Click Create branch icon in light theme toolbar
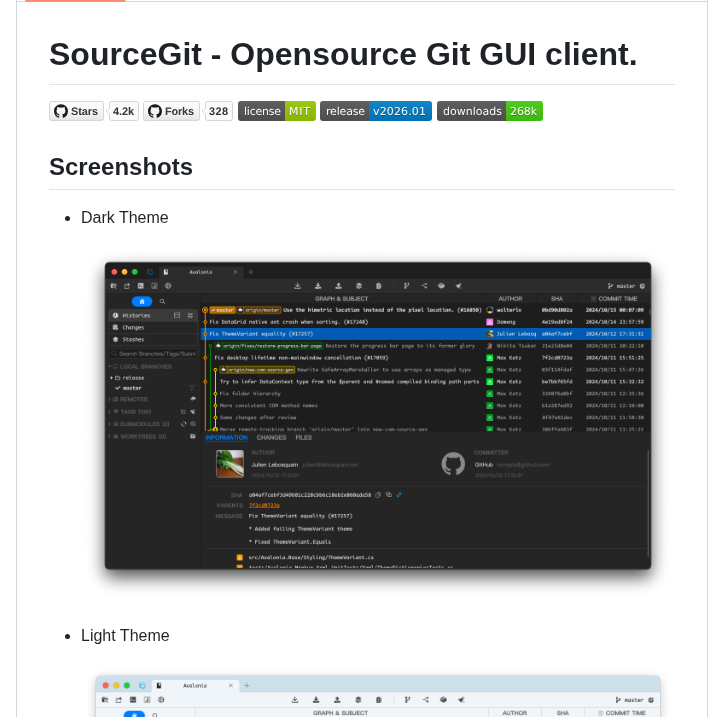Screen dimensions: 724x717 pyautogui.click(x=407, y=700)
